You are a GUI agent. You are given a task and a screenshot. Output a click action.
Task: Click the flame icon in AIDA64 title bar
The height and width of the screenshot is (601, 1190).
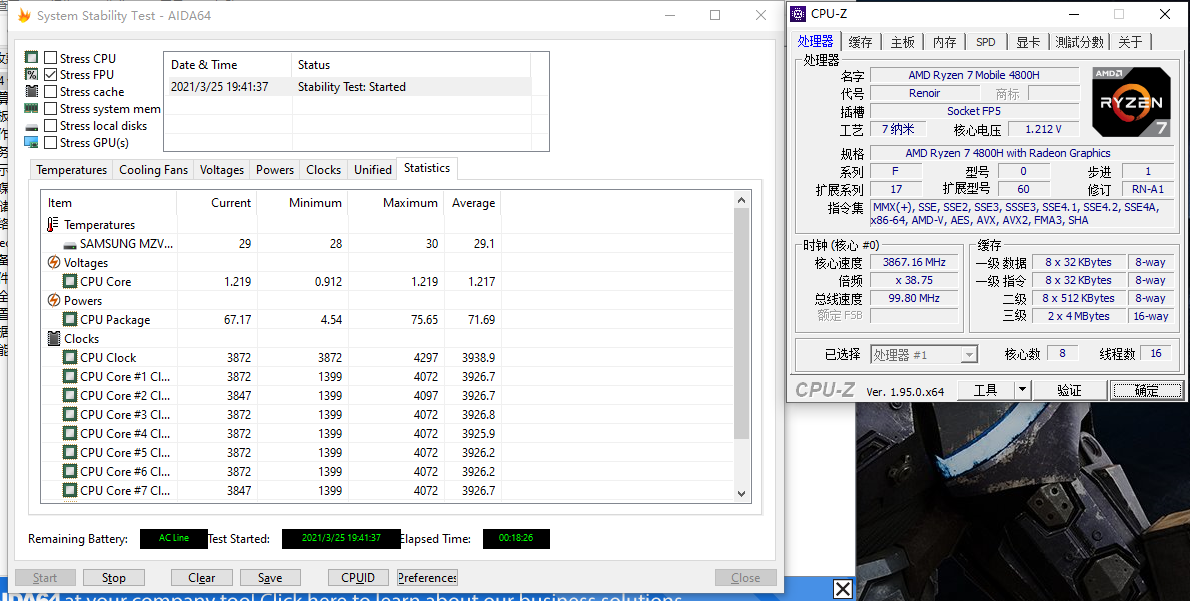(x=24, y=15)
